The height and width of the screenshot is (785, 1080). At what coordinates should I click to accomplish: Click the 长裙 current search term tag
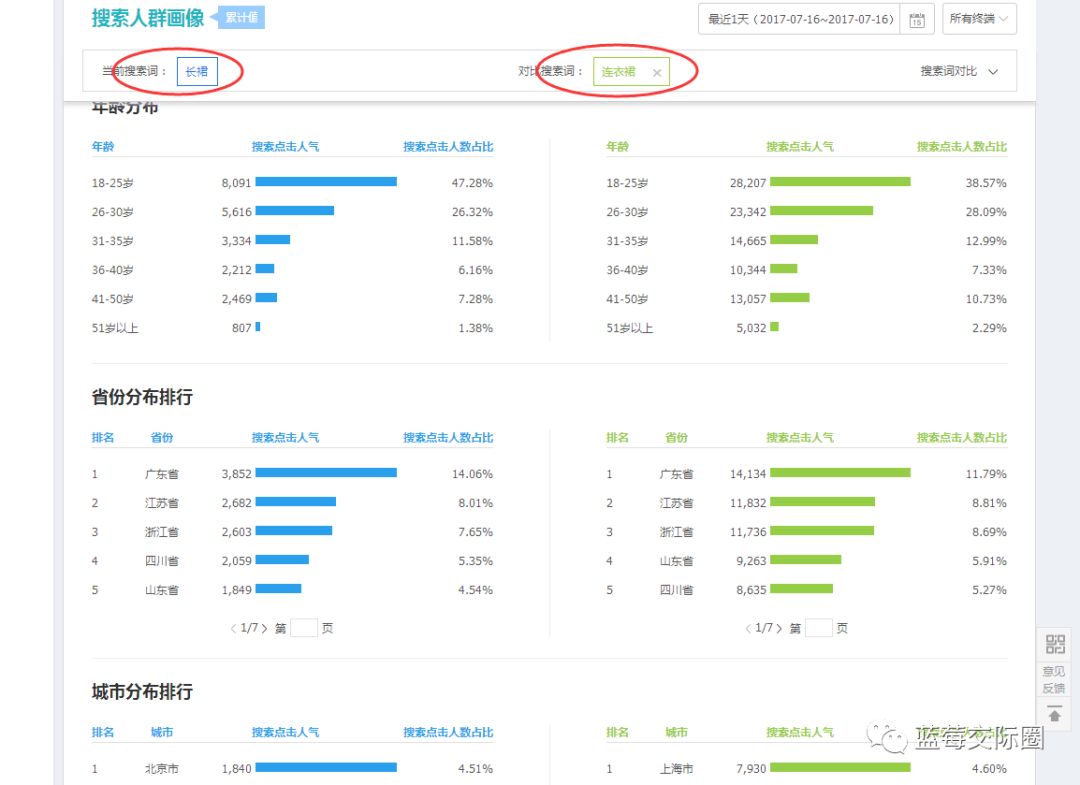tap(197, 72)
